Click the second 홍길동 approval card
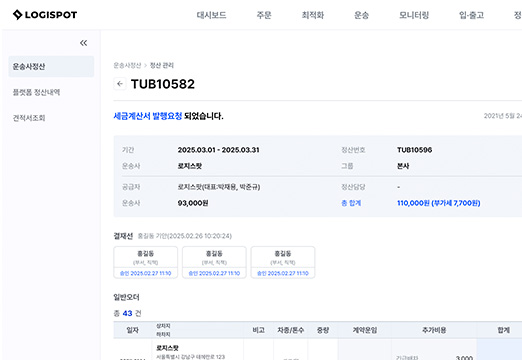Screen dimensions: 522x360 tap(214, 262)
